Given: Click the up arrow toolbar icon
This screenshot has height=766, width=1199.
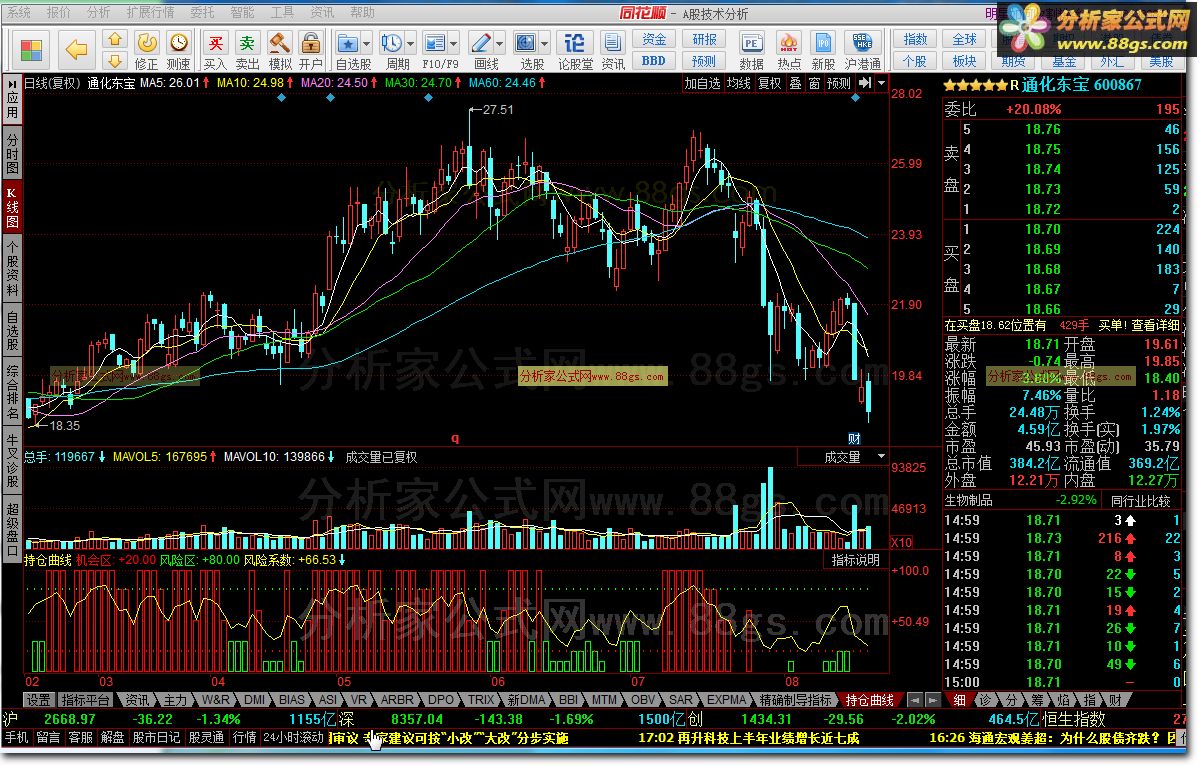Looking at the screenshot, I should tap(115, 38).
